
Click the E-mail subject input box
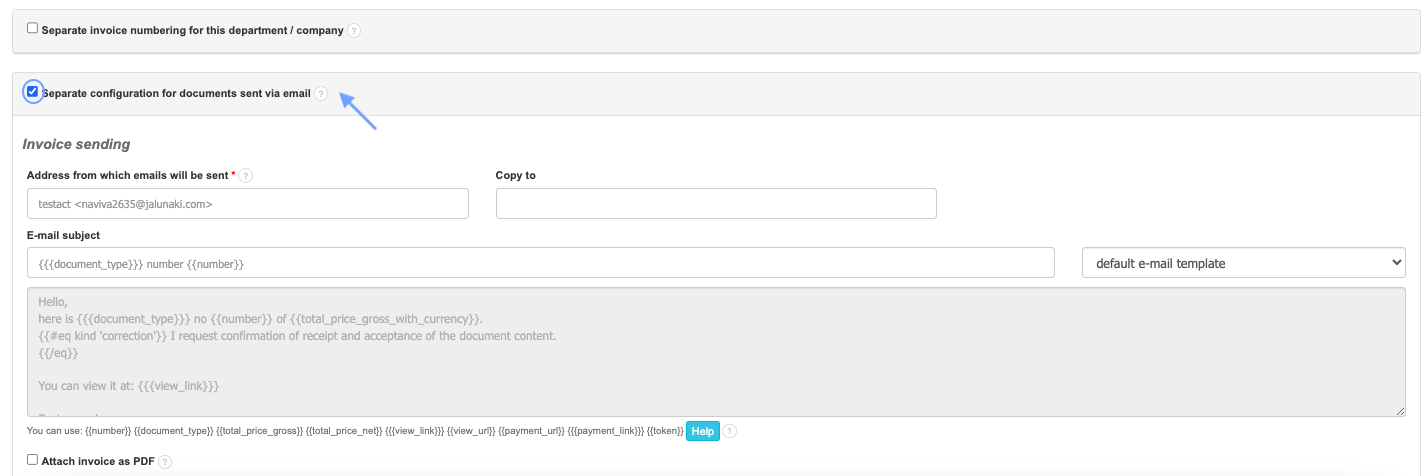541,263
